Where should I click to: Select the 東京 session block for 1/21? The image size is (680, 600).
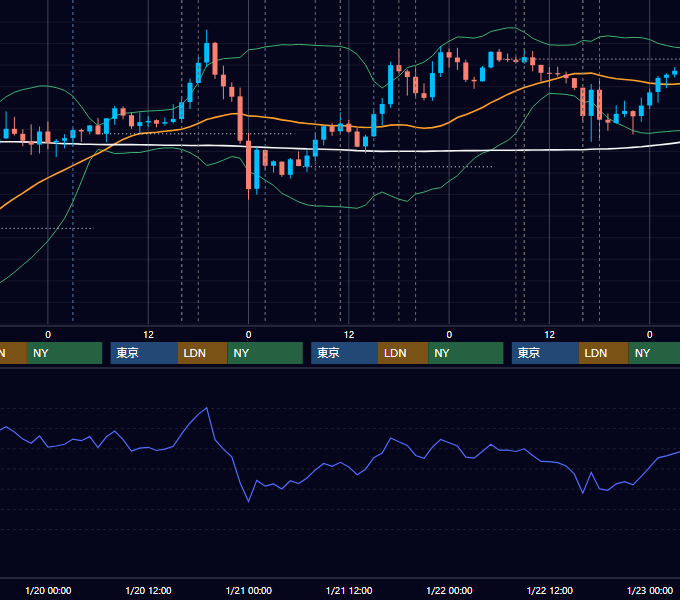point(345,353)
